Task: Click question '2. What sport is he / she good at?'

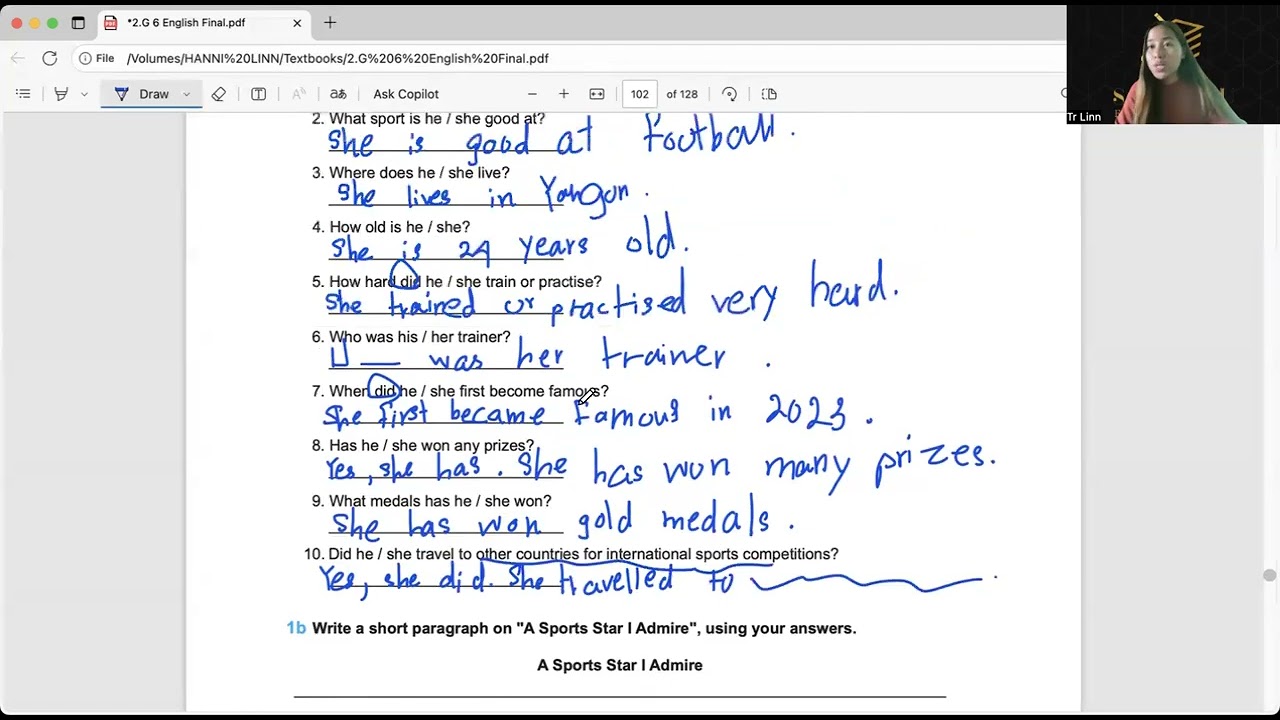Action: tap(429, 119)
